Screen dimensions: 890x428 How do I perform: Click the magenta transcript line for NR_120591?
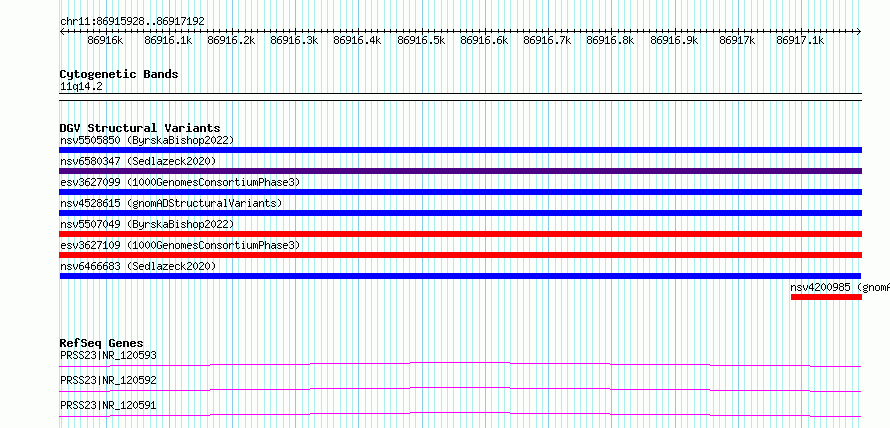click(x=460, y=414)
